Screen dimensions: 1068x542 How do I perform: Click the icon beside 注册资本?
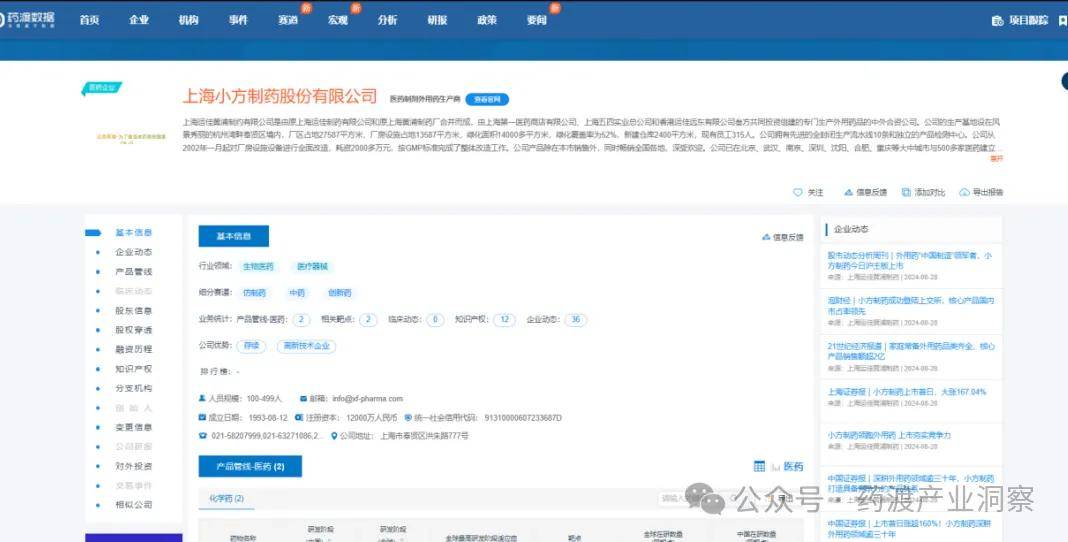click(x=298, y=417)
